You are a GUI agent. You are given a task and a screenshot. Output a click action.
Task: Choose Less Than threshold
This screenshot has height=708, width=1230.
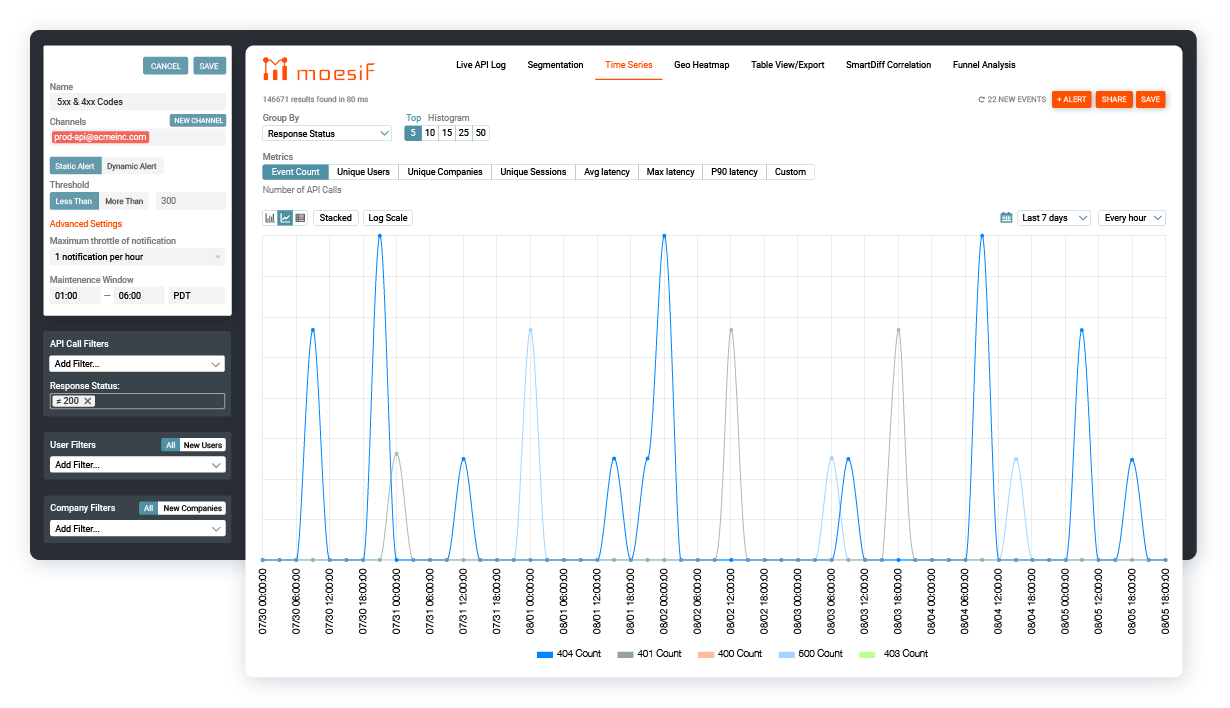click(x=74, y=201)
